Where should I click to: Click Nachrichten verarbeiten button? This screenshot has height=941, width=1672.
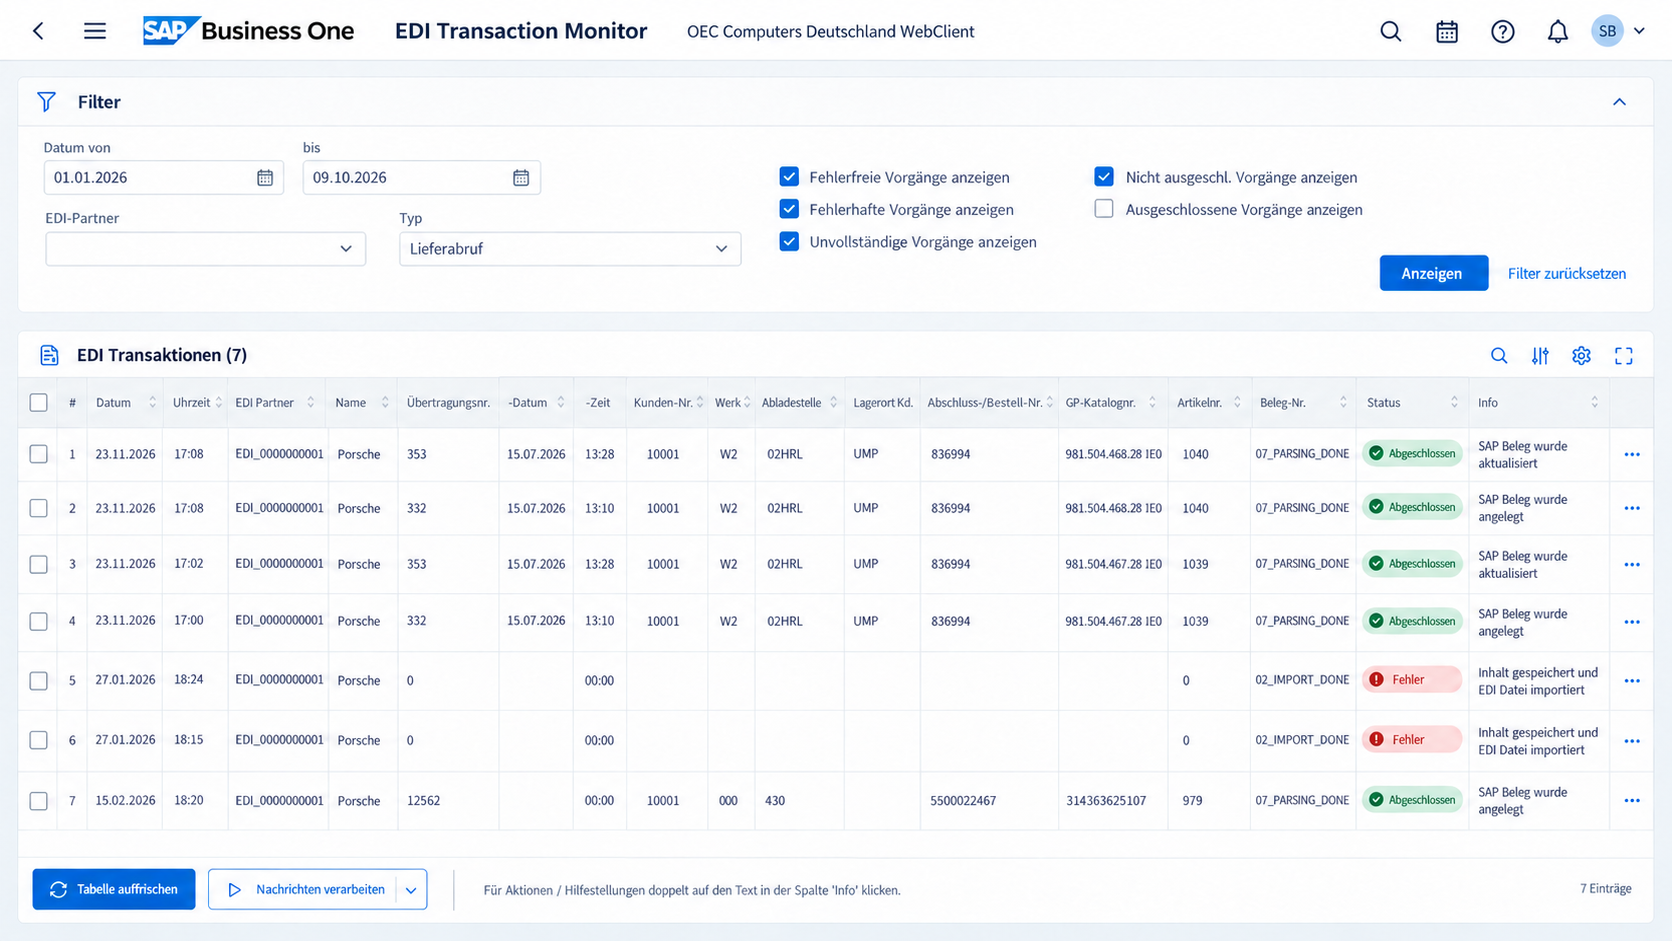point(303,890)
